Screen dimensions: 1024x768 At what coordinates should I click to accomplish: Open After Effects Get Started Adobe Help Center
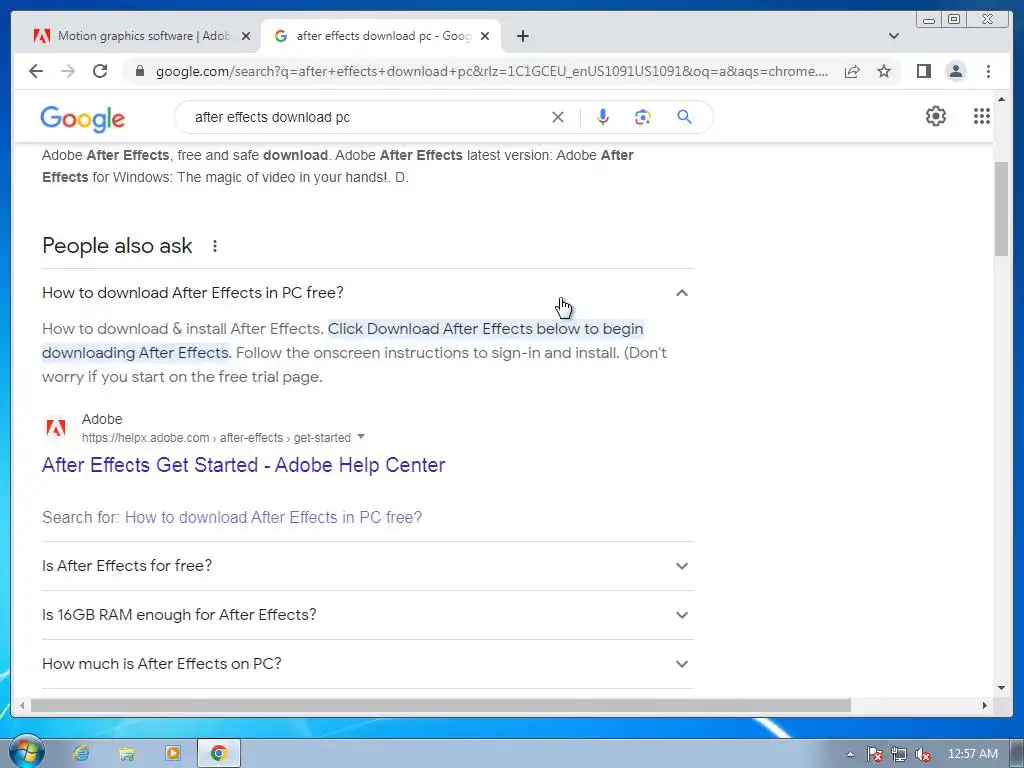(x=244, y=465)
